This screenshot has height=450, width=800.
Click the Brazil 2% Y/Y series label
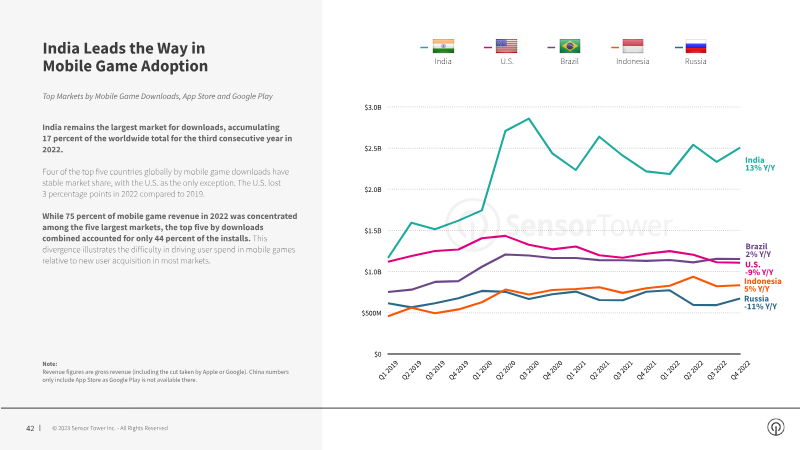758,250
